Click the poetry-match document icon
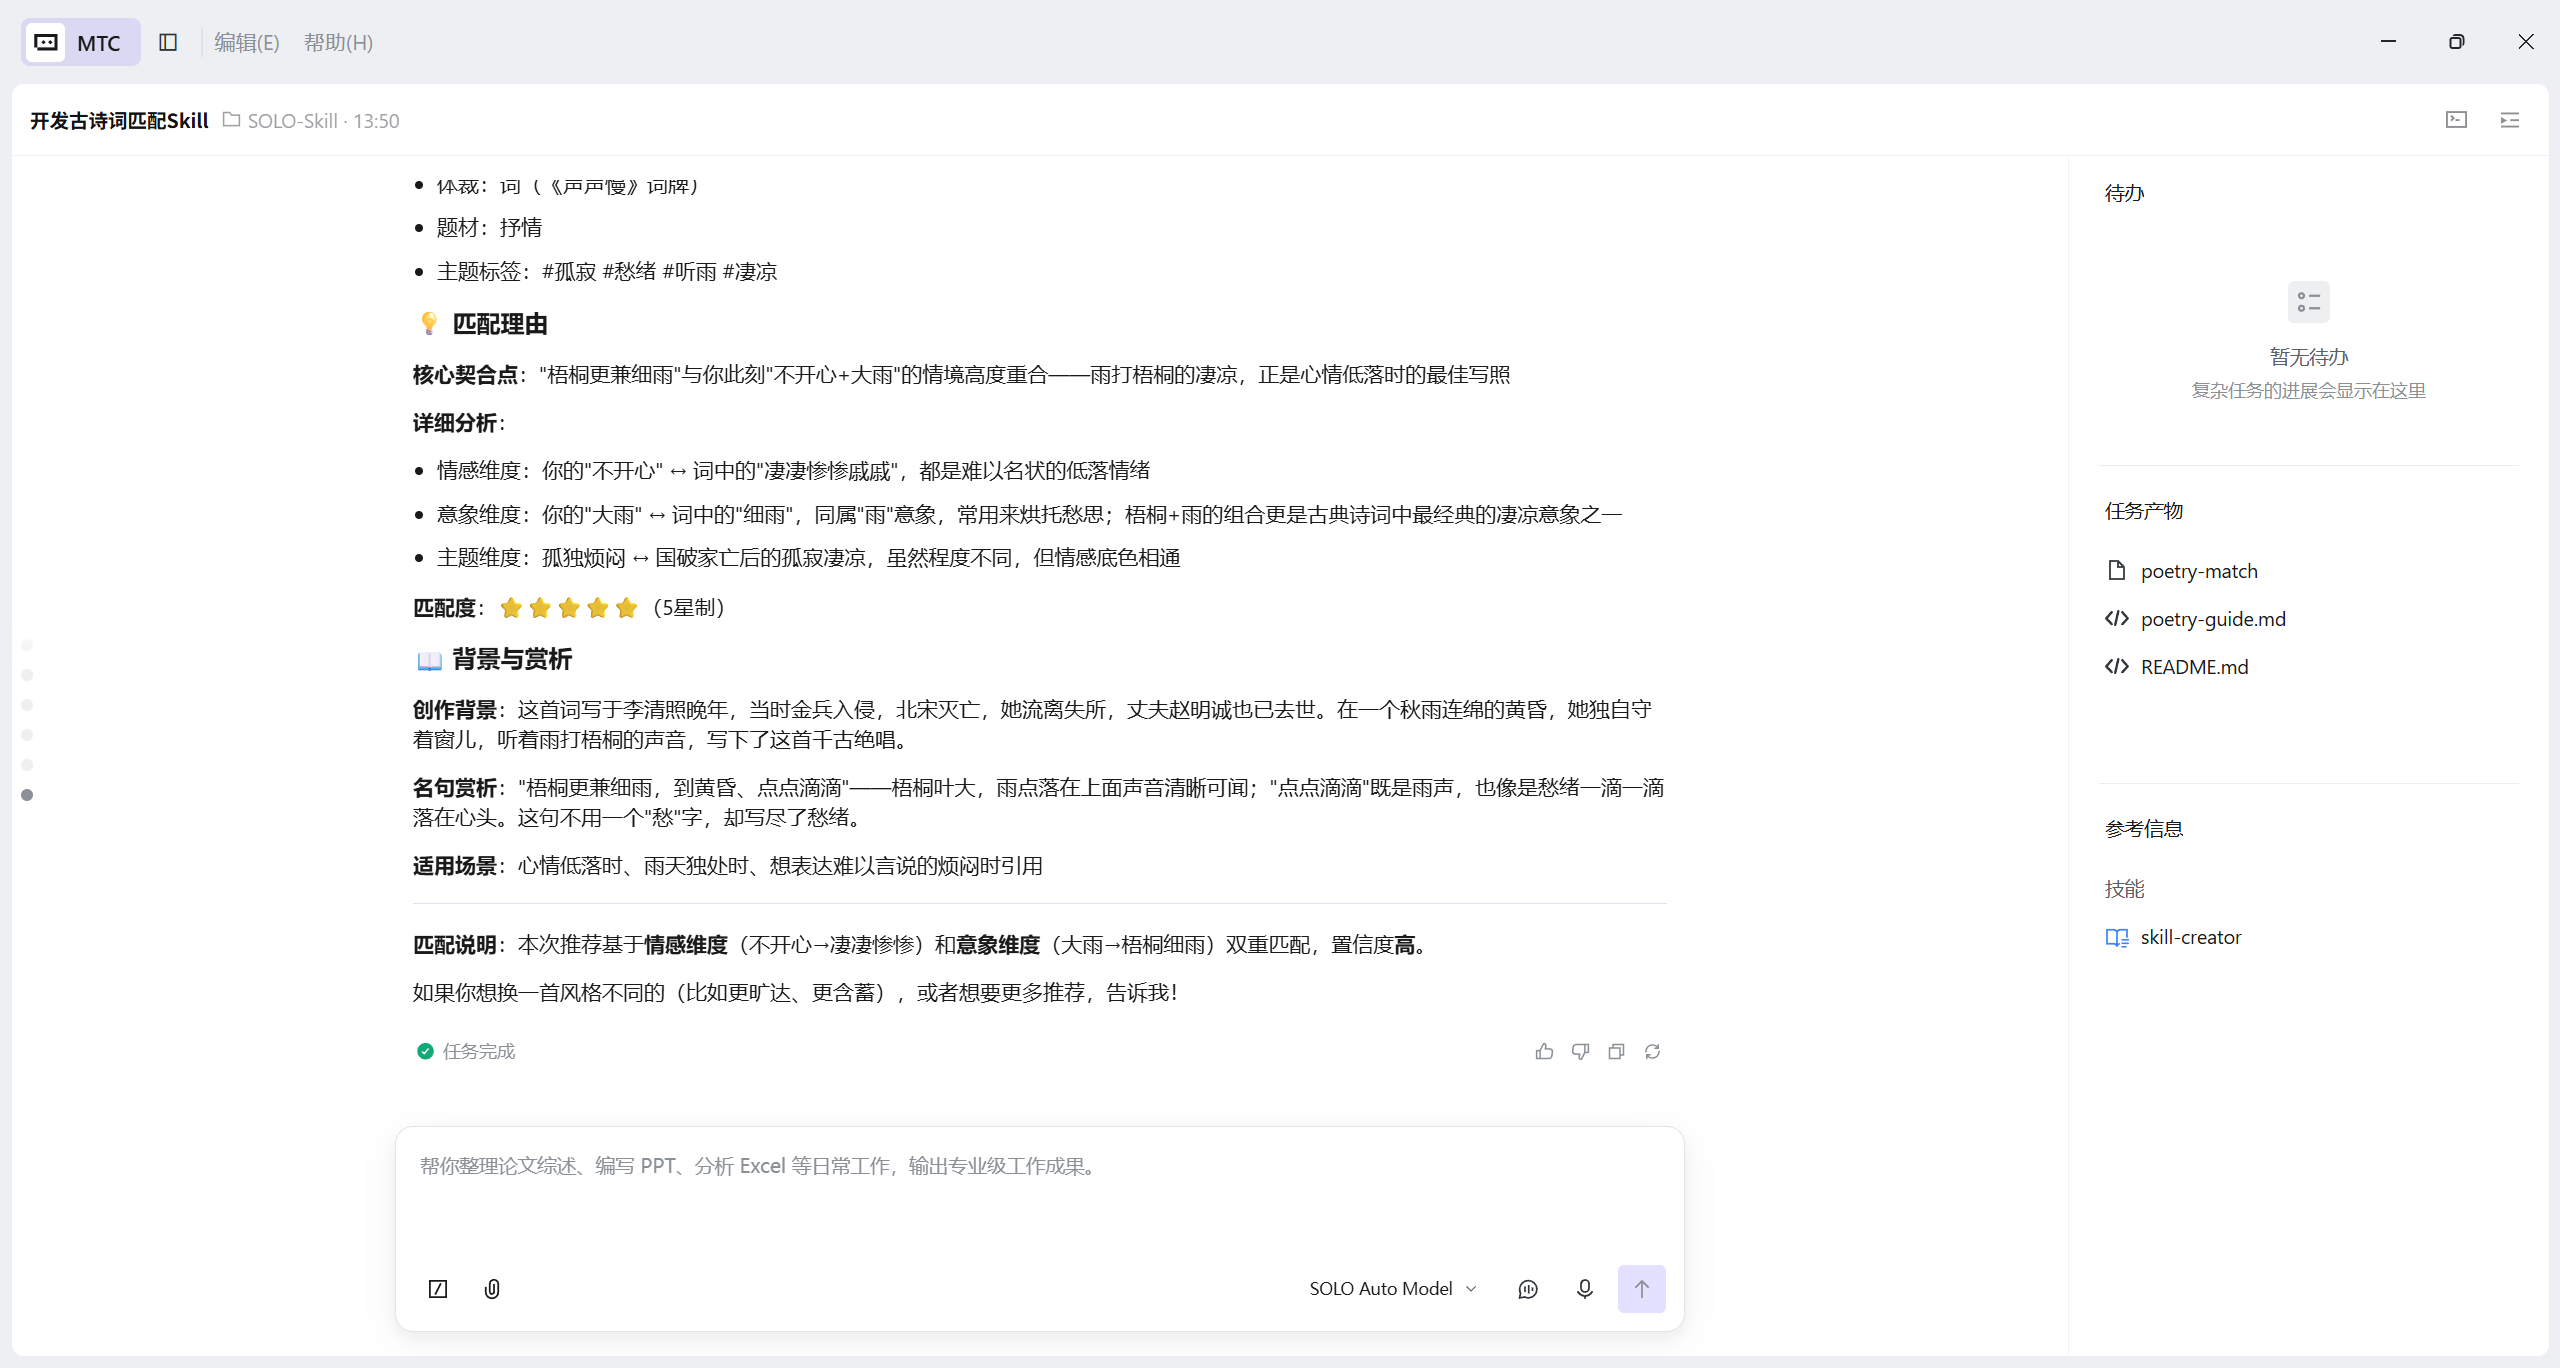Image resolution: width=2560 pixels, height=1368 pixels. (2116, 570)
